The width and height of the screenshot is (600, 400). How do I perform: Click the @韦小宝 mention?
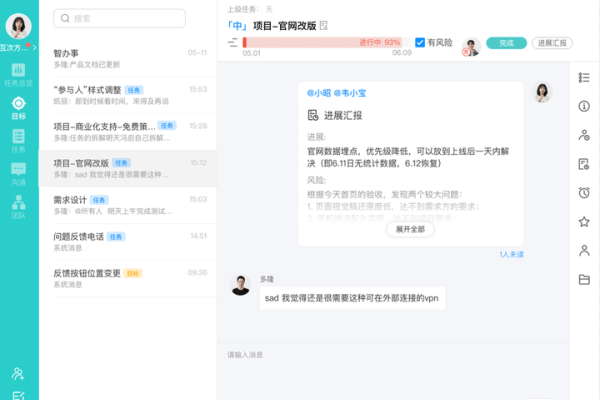point(350,93)
